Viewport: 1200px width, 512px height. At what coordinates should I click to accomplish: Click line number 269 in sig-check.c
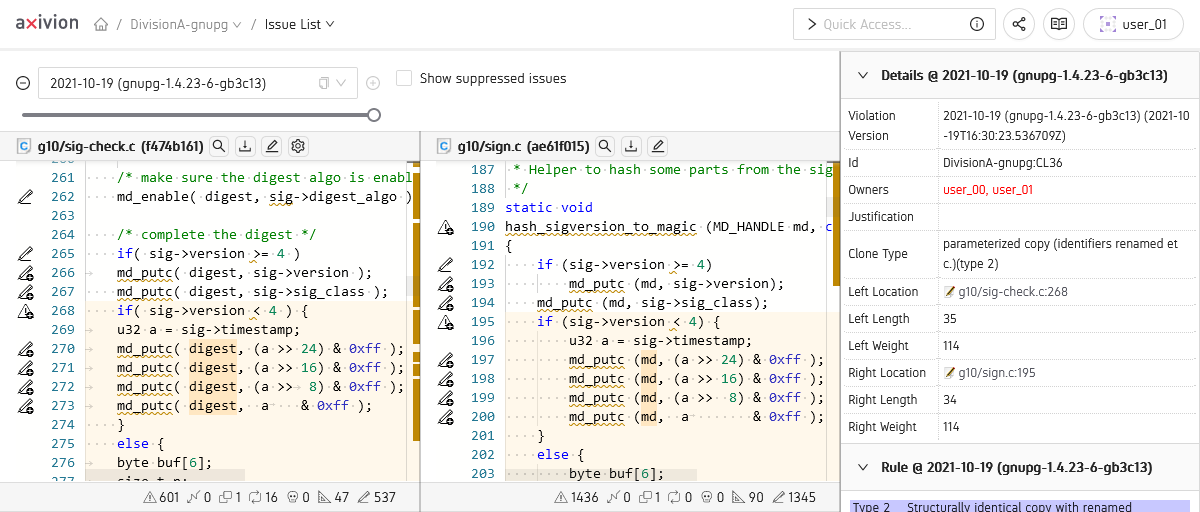coord(63,330)
